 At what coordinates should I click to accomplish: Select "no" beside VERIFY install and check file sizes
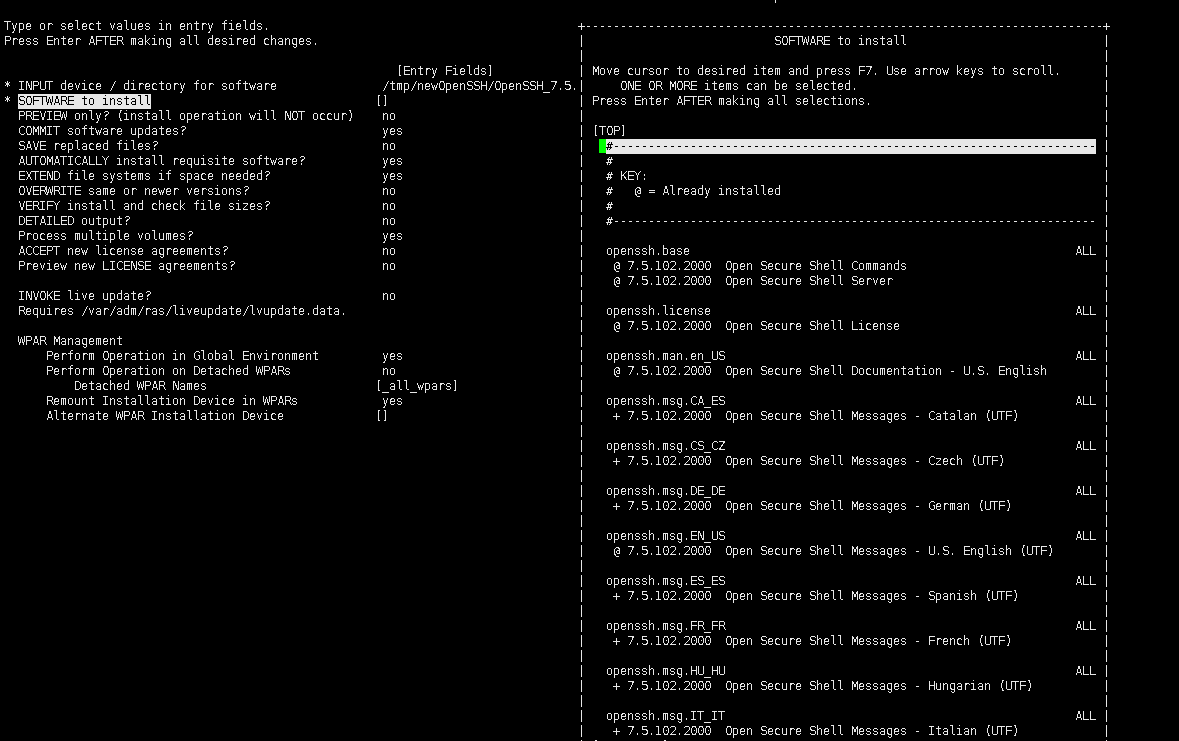tap(389, 206)
